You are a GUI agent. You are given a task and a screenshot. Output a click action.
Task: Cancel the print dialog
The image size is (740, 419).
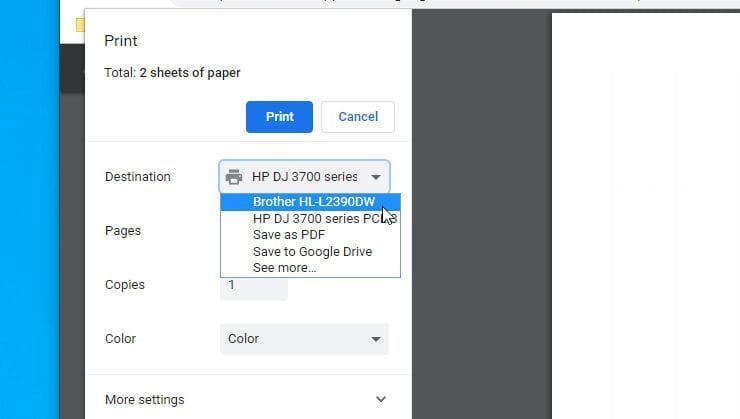357,117
